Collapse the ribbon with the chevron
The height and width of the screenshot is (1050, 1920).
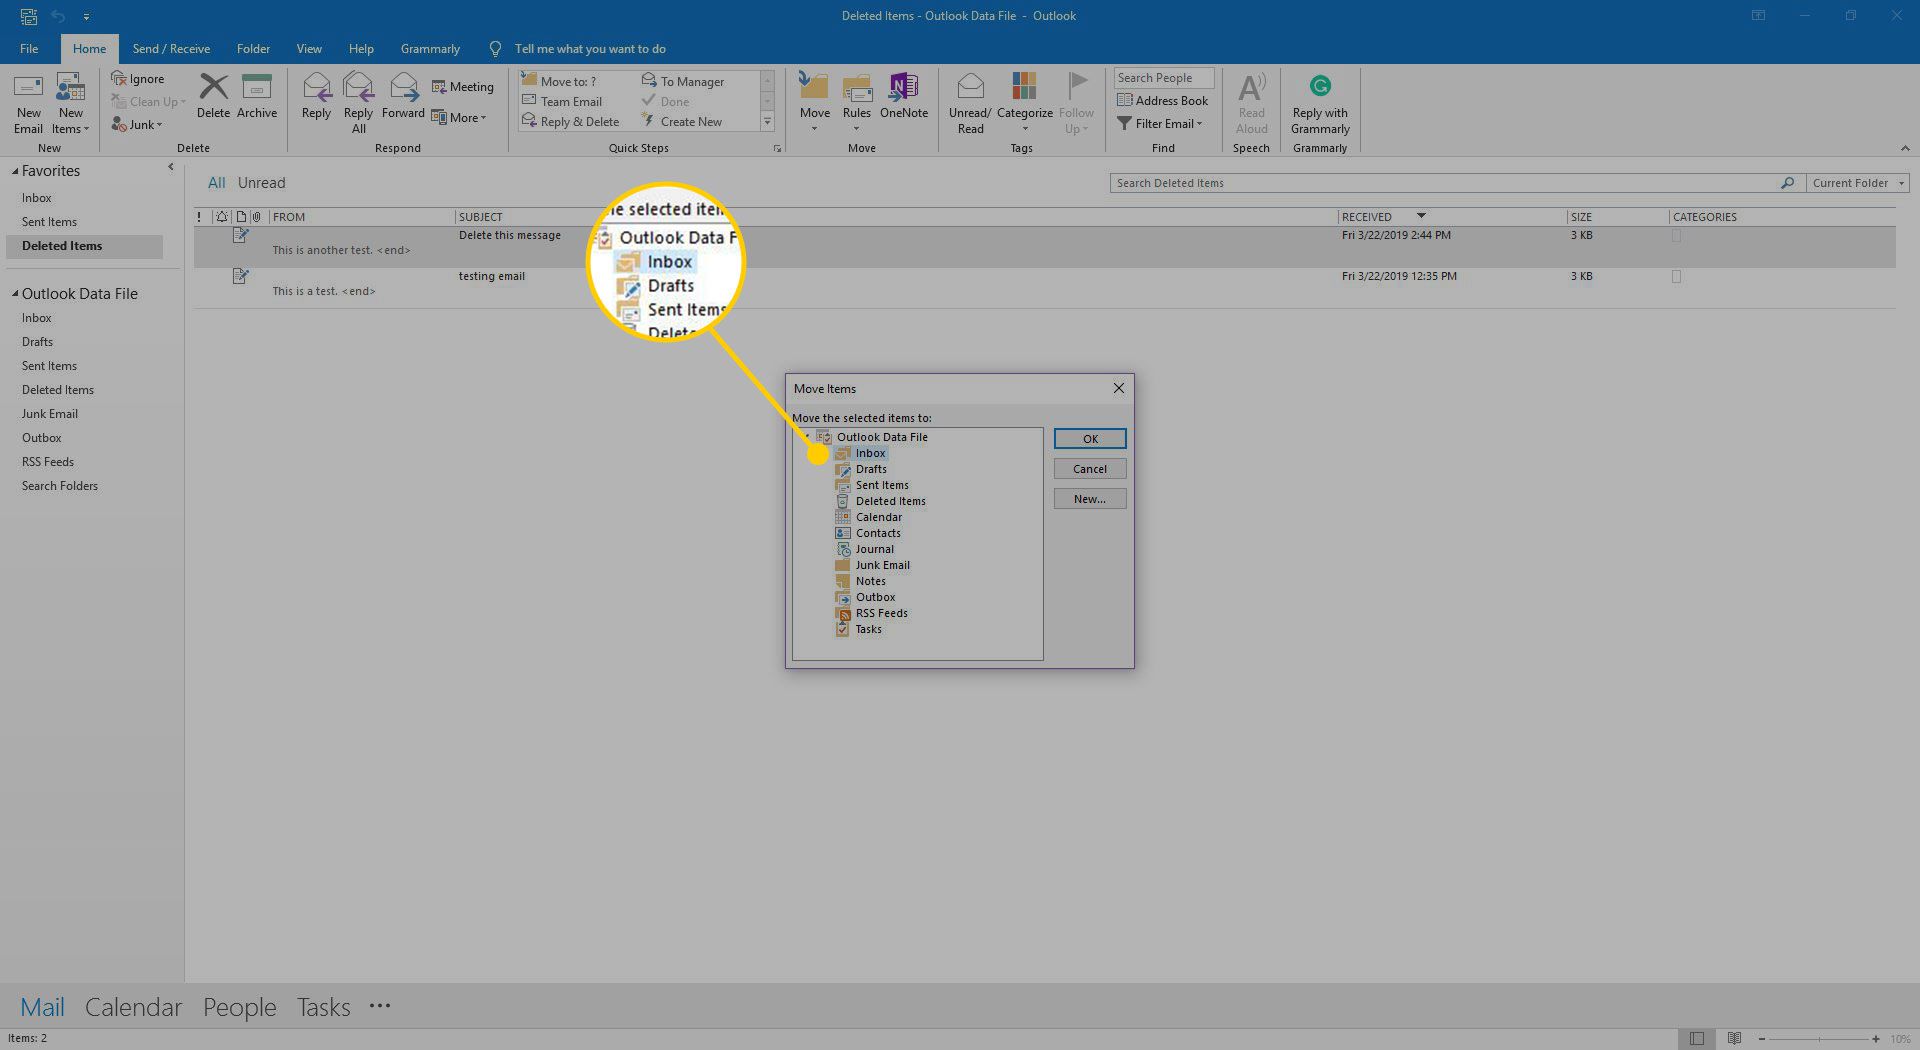[x=1904, y=149]
